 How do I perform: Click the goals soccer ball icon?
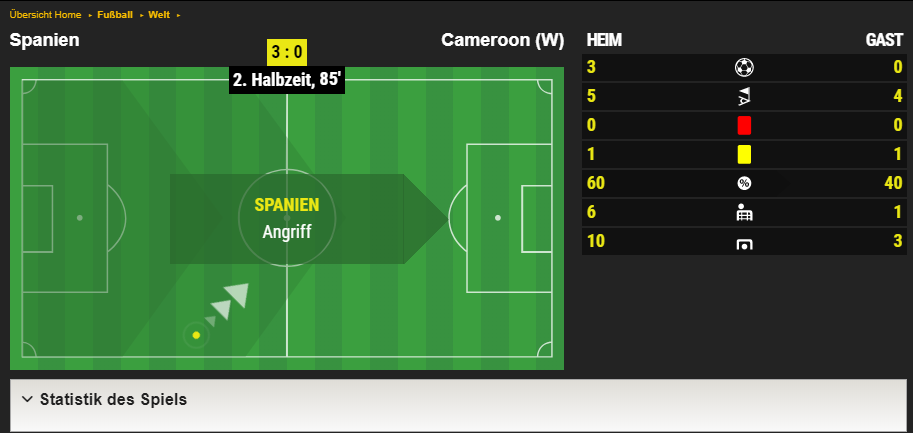pos(744,68)
